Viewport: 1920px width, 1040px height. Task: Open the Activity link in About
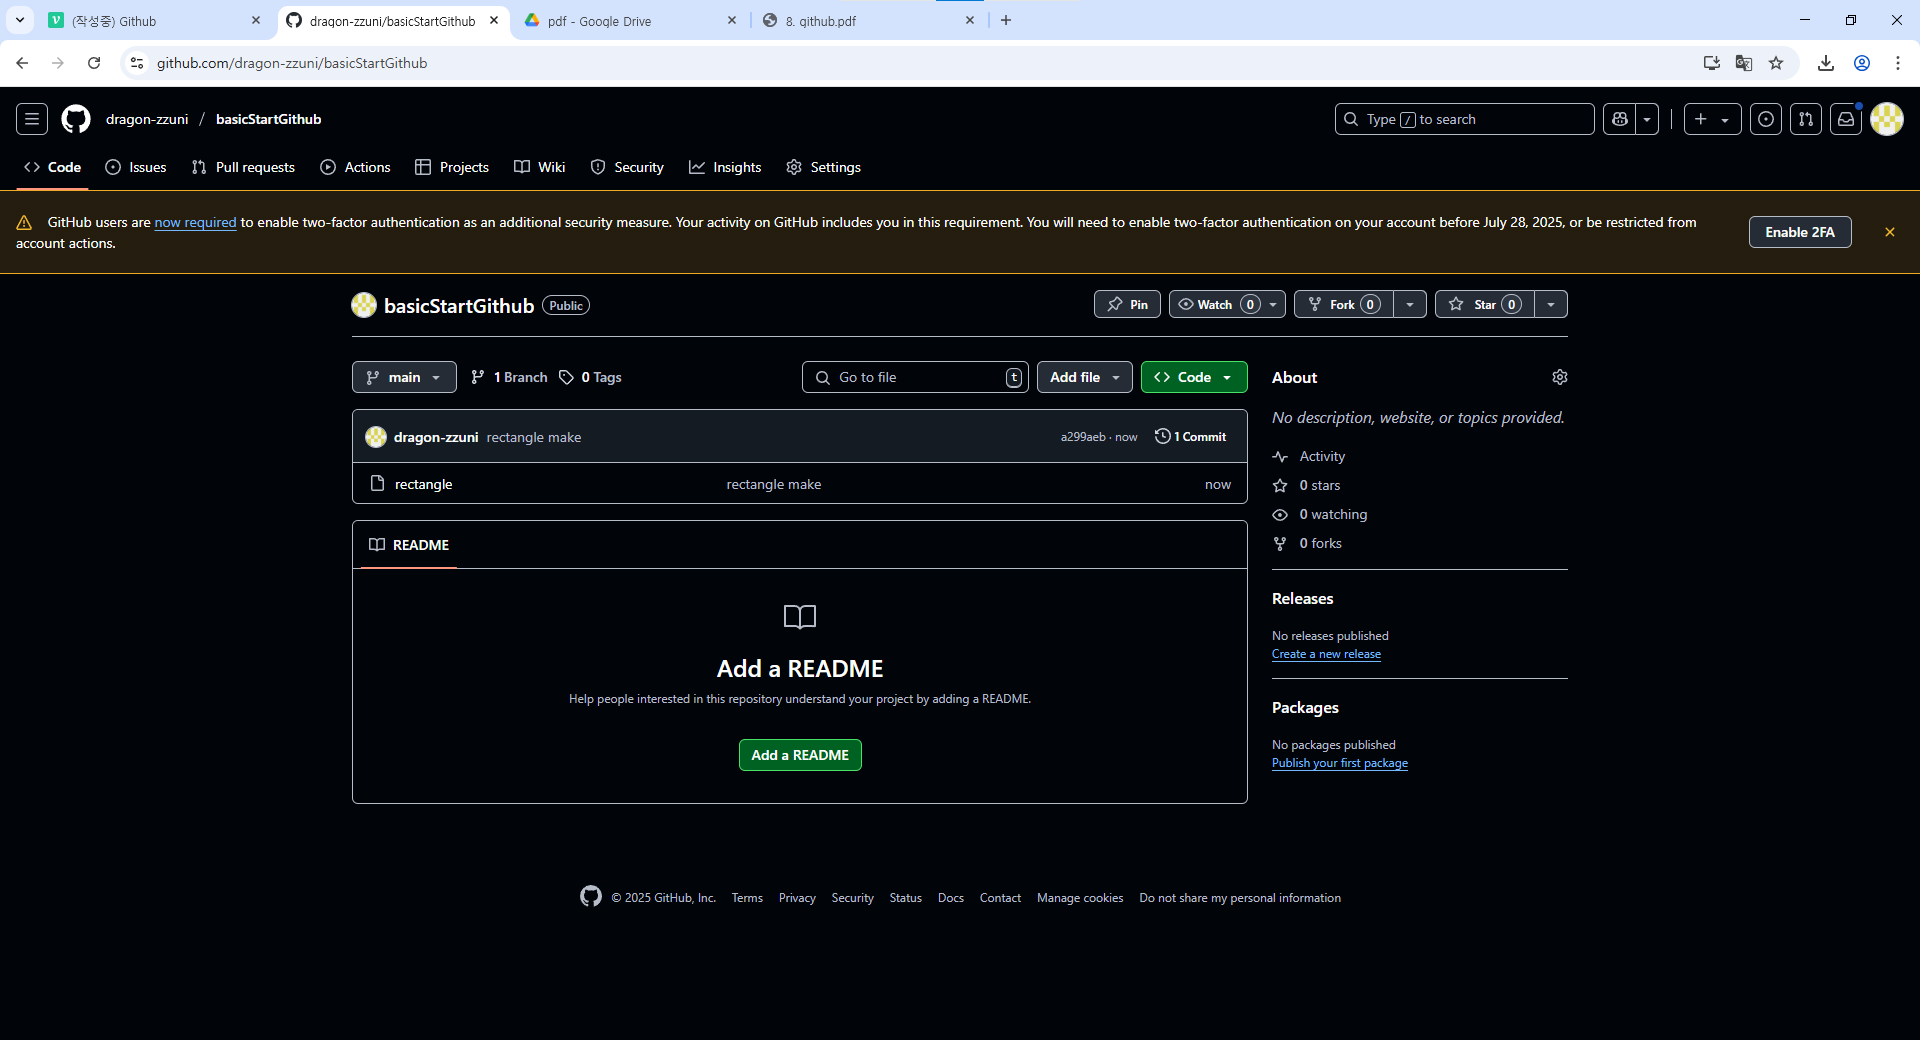tap(1310, 456)
